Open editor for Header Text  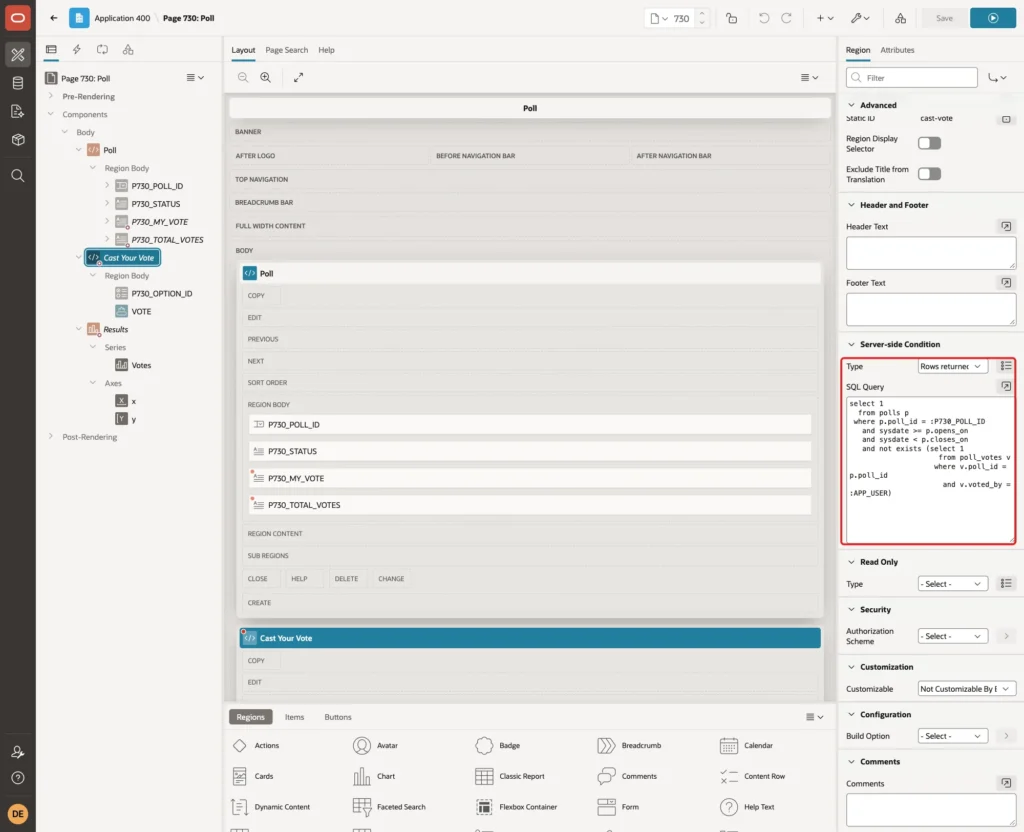pyautogui.click(x=1006, y=226)
